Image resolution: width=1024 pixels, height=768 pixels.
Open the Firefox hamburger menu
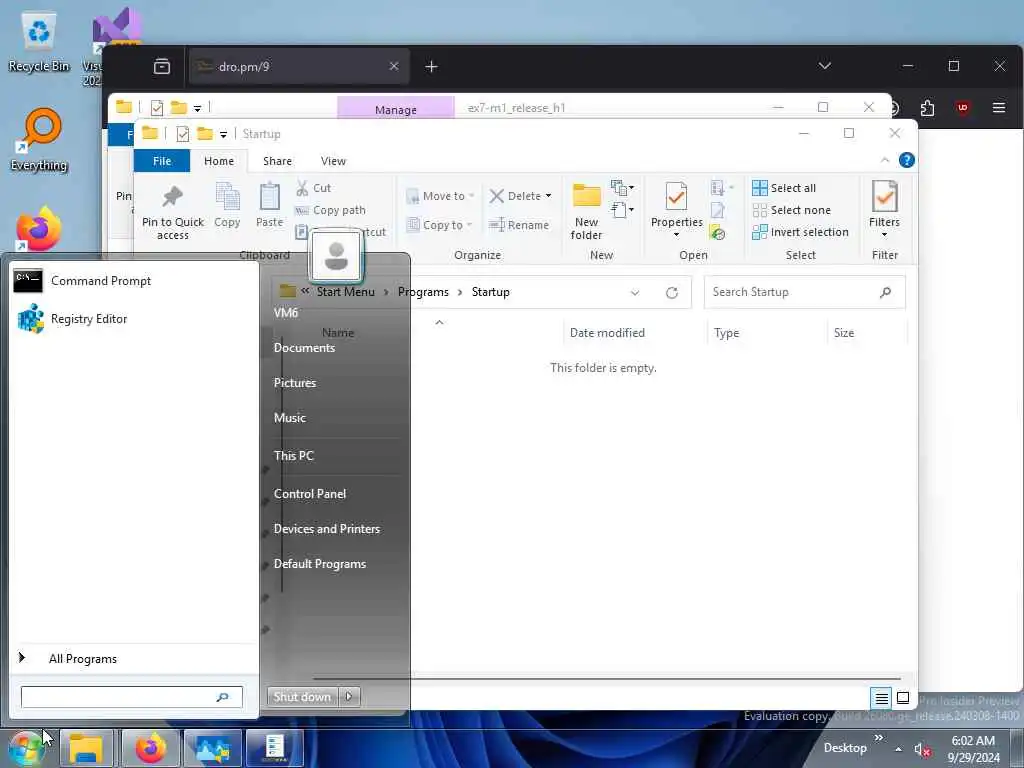pyautogui.click(x=999, y=108)
